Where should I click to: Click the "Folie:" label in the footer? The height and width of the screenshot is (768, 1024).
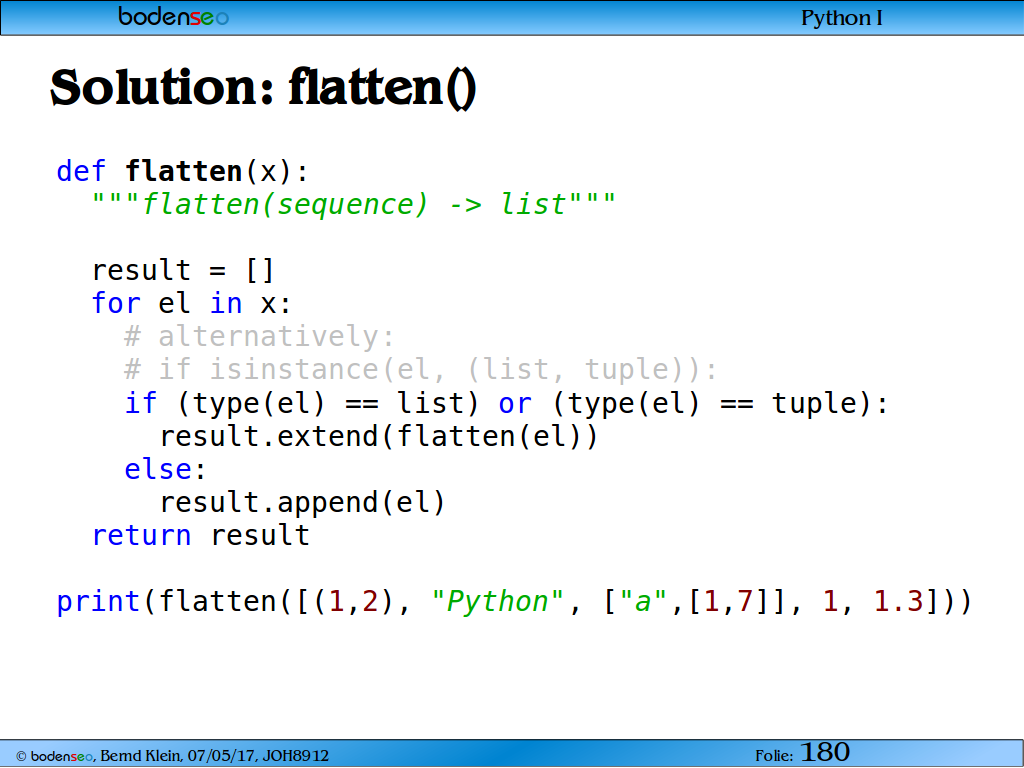click(774, 756)
